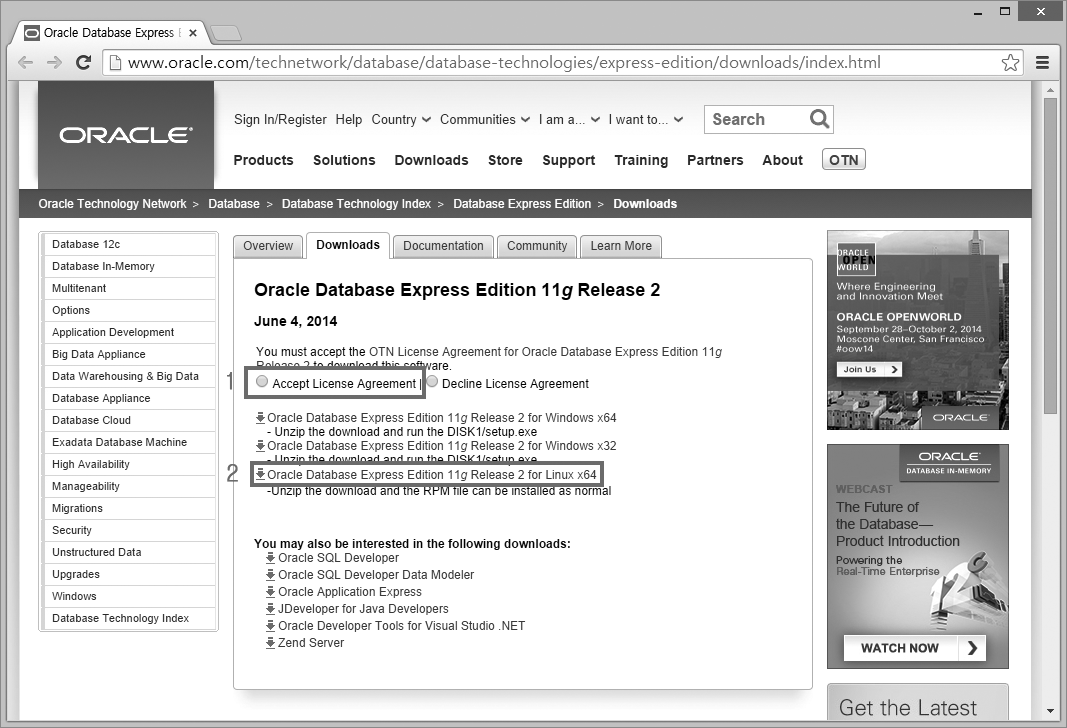Switch to the Documentation tab

point(443,246)
